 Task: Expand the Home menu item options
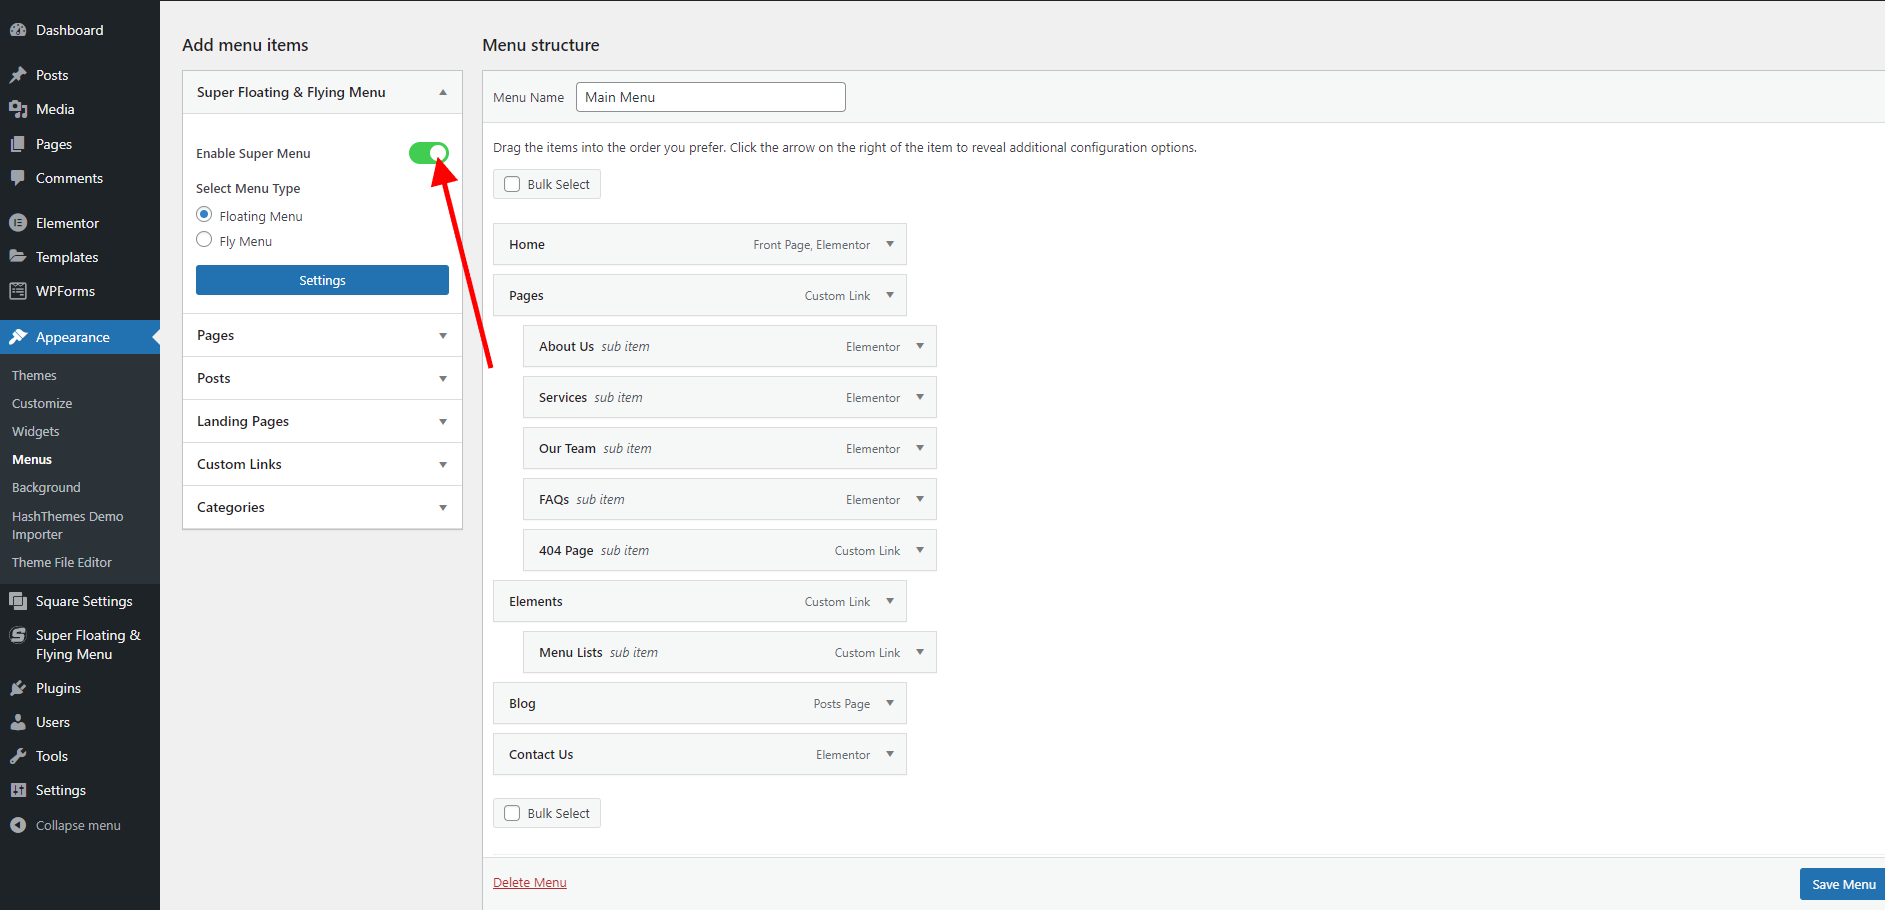(x=890, y=244)
